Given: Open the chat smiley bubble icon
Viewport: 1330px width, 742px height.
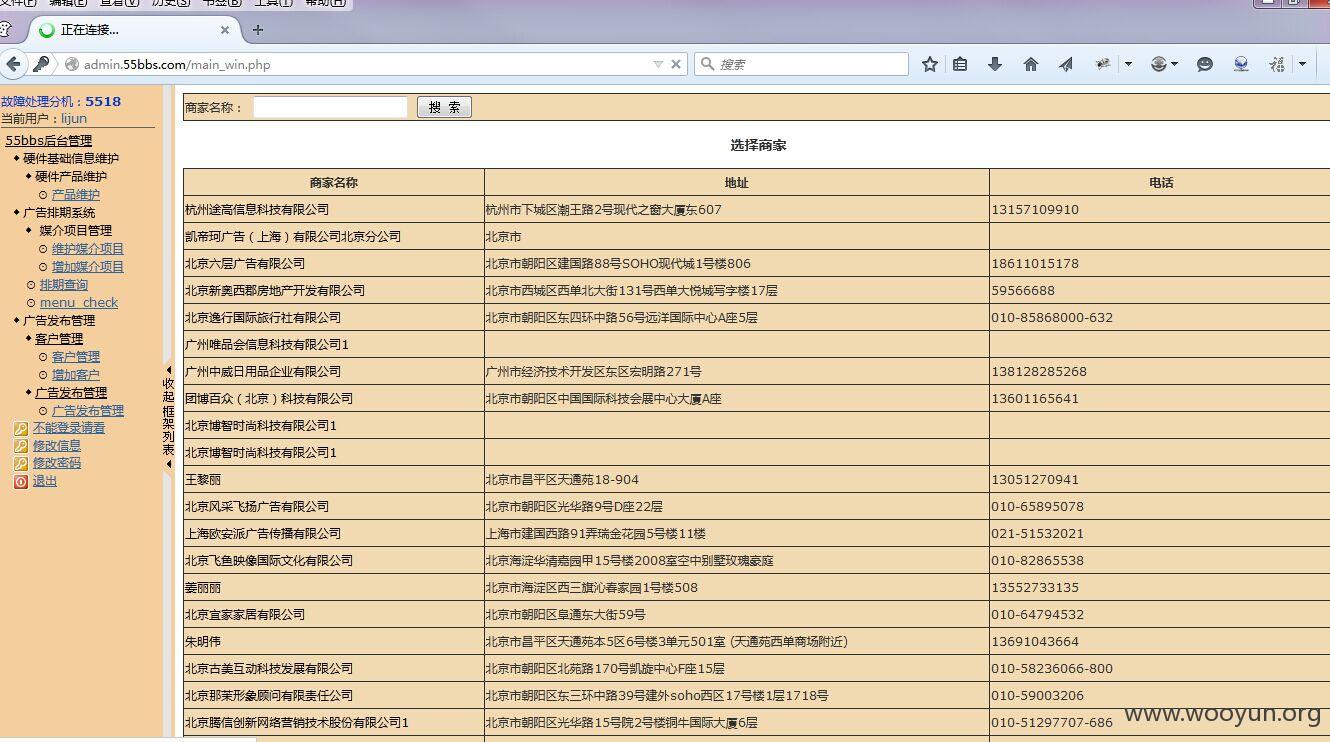Looking at the screenshot, I should [x=1205, y=64].
